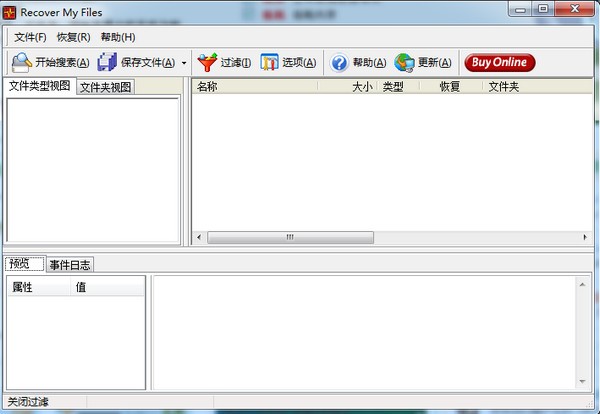Click the 过滤(I) toolbar label
This screenshot has width=600, height=414.
tap(236, 62)
